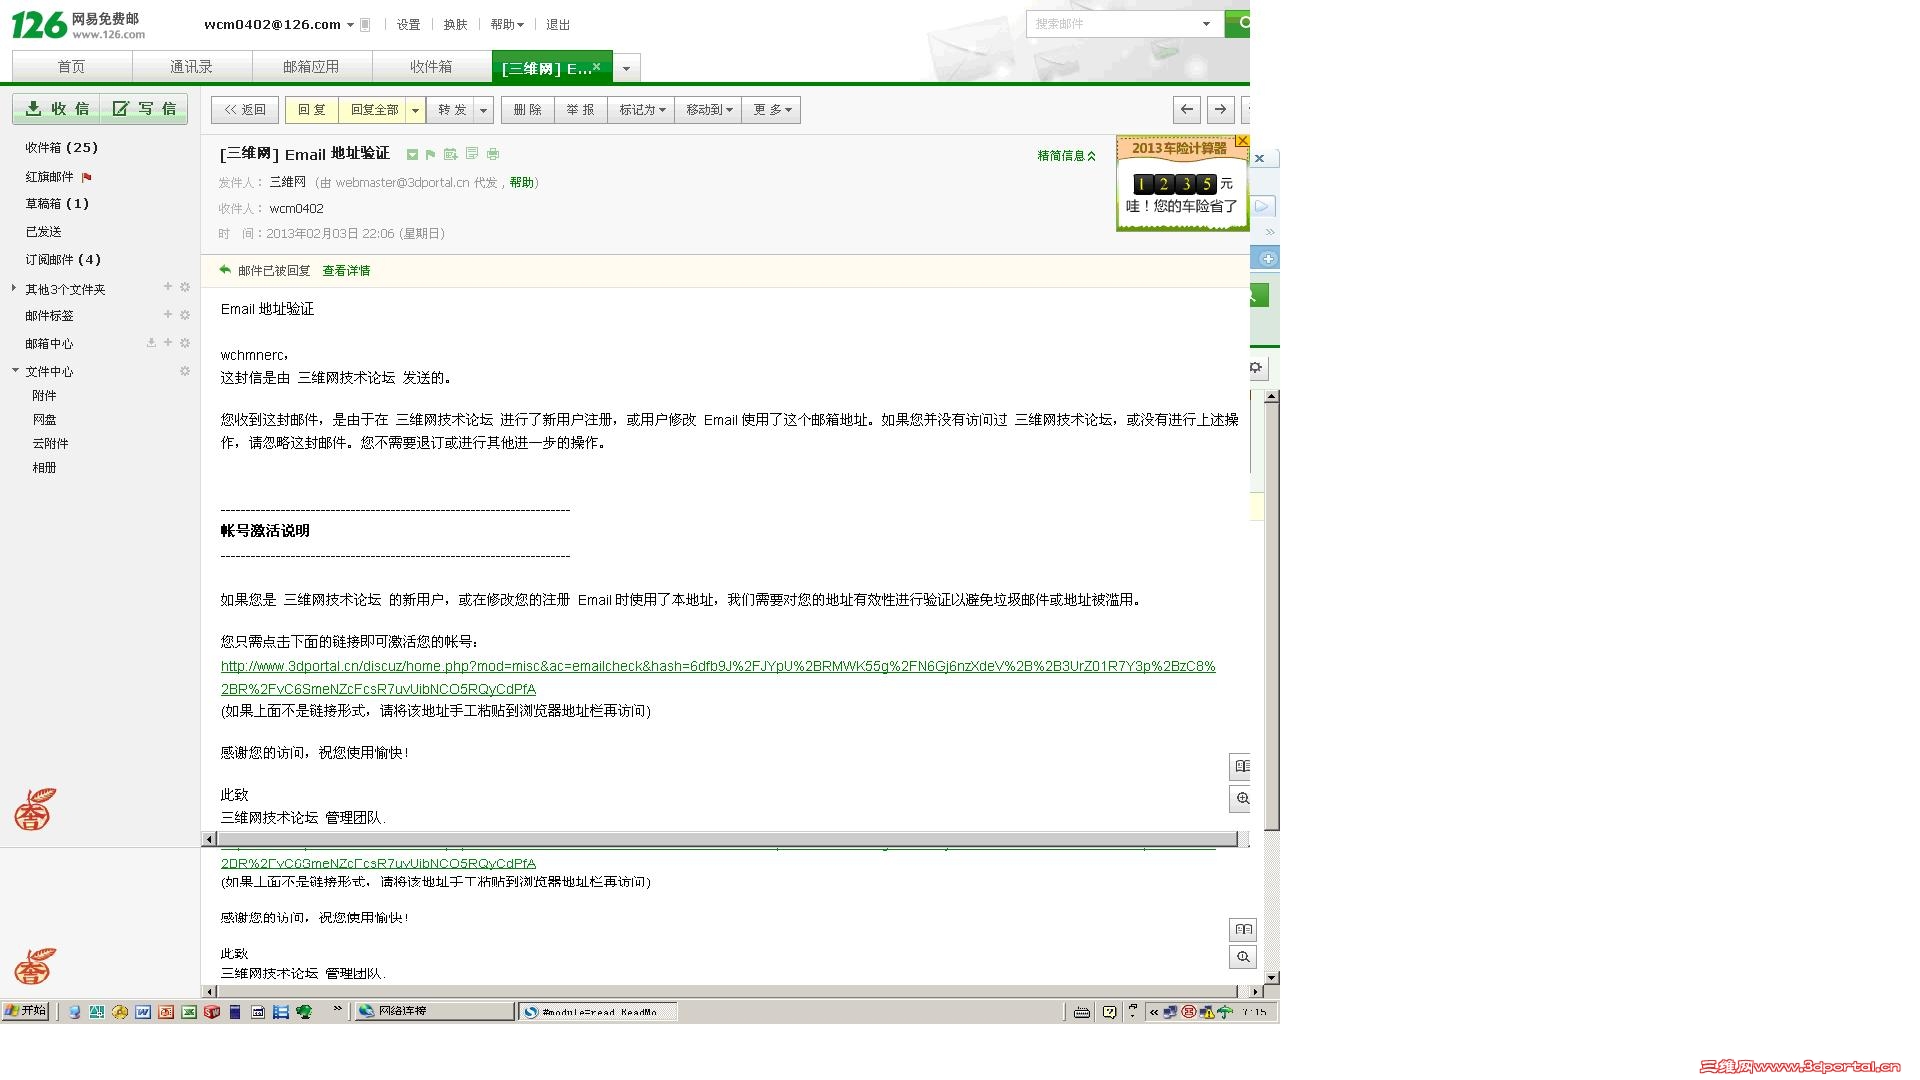Open the 3dportal account activation link
1920x1080 pixels.
coord(717,666)
